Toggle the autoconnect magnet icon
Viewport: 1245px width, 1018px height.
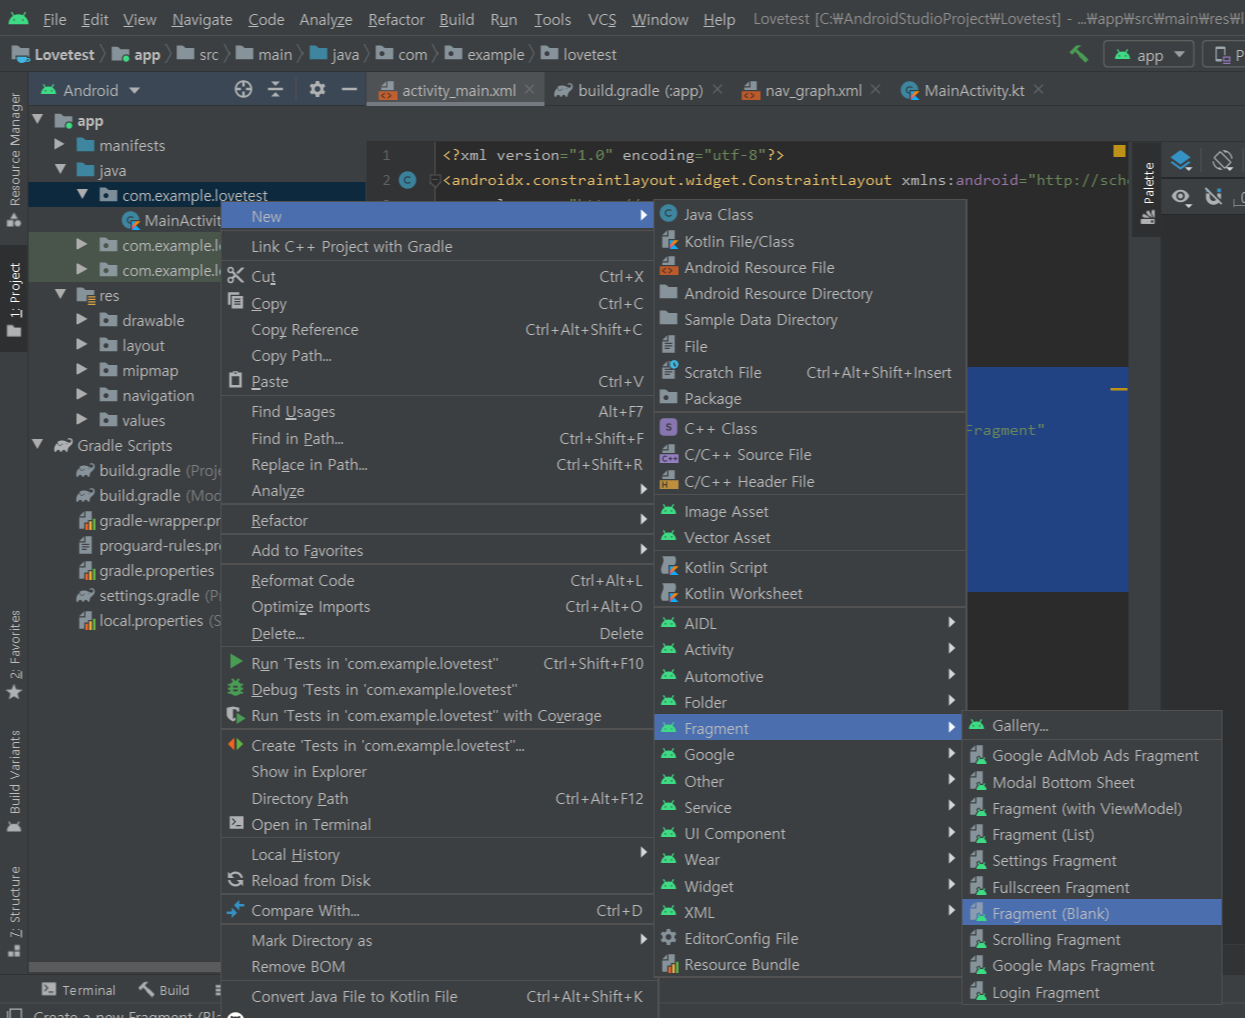1214,197
